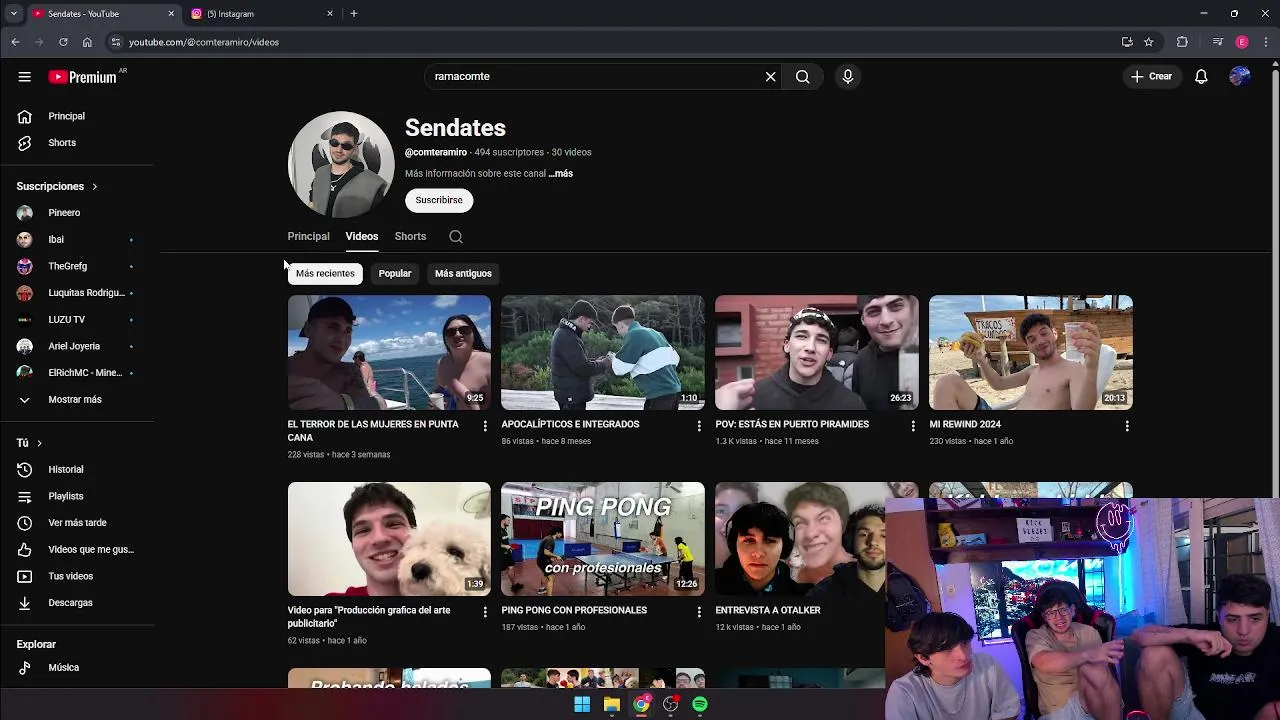Reload the page in the browser

pyautogui.click(x=63, y=42)
